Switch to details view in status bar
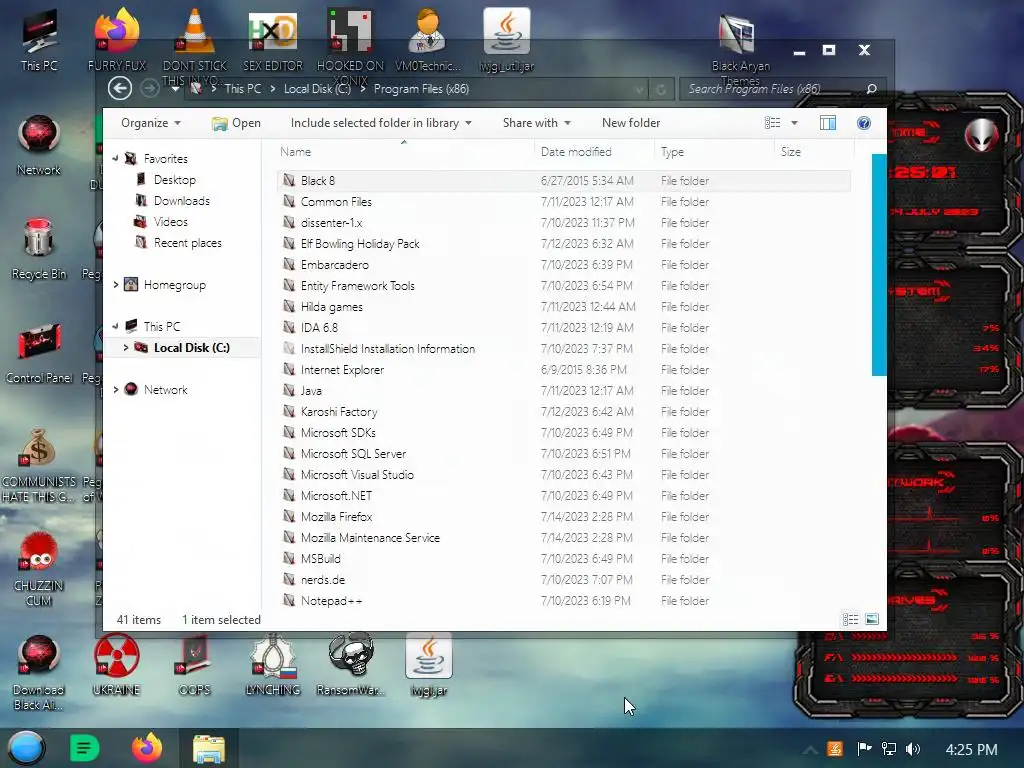Viewport: 1024px width, 768px height. point(850,619)
